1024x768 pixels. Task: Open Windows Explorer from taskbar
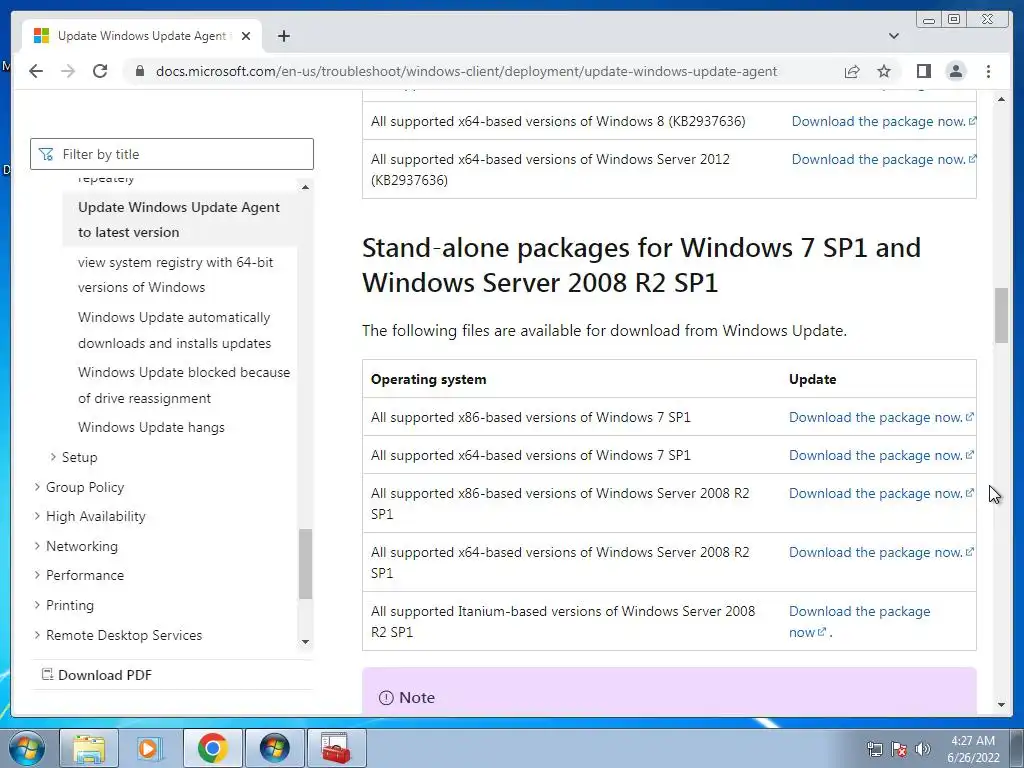(x=89, y=748)
